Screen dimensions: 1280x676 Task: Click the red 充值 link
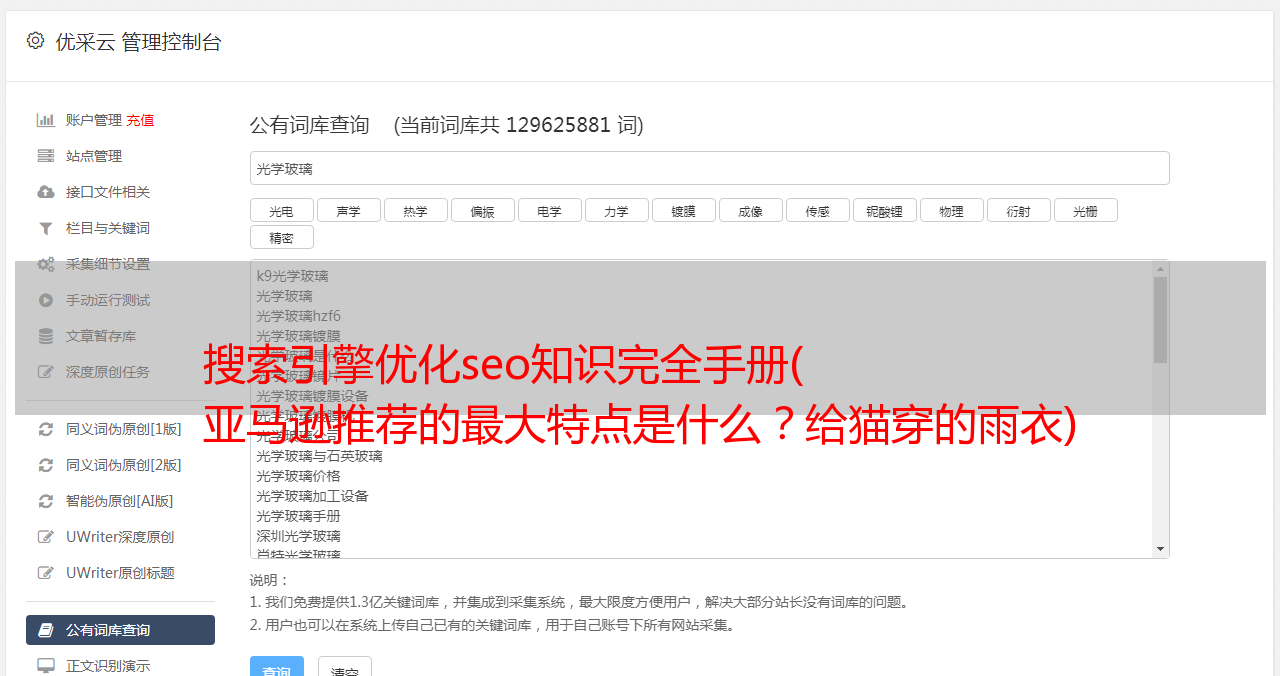(x=140, y=120)
